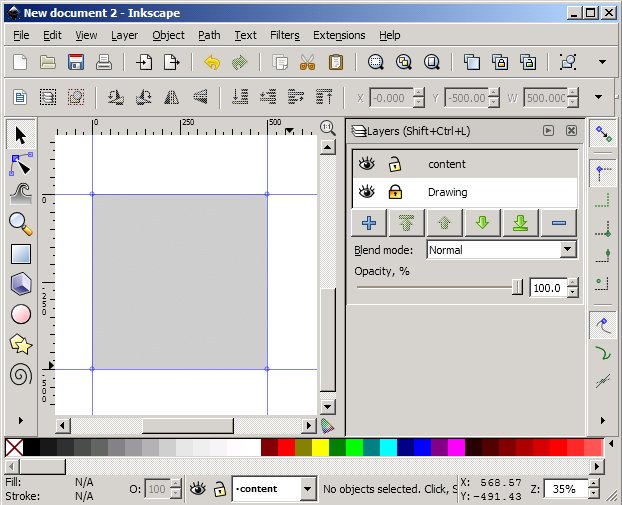Open the Extensions menu

(x=339, y=35)
